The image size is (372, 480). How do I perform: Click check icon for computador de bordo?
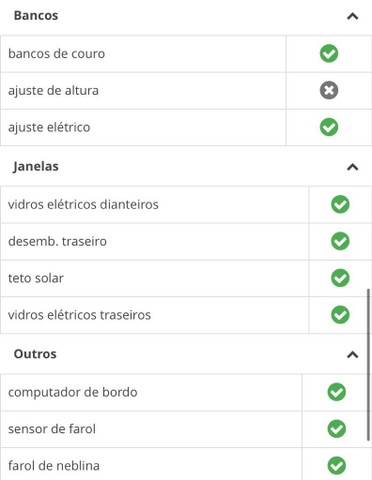[x=337, y=392]
